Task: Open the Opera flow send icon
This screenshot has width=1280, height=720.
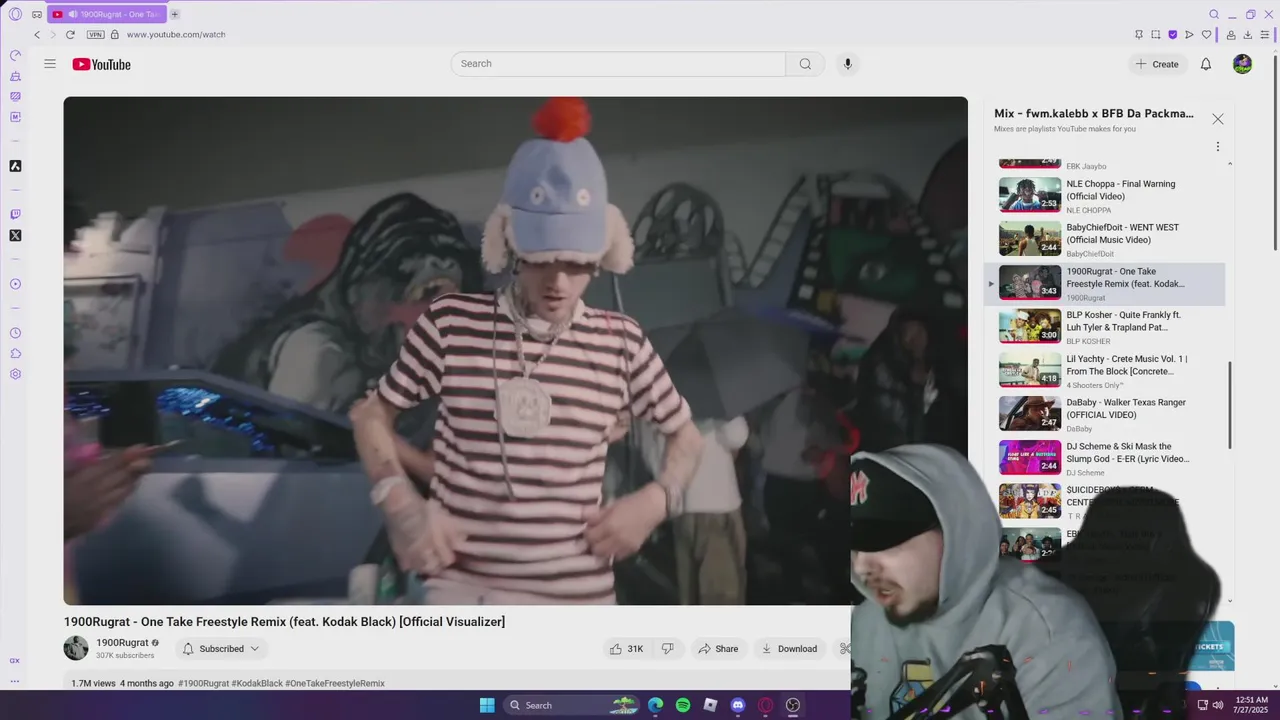Action: (1189, 34)
